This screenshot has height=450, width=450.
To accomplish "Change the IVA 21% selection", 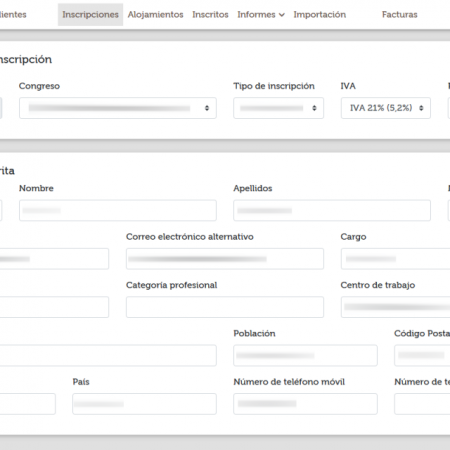I will click(x=386, y=108).
